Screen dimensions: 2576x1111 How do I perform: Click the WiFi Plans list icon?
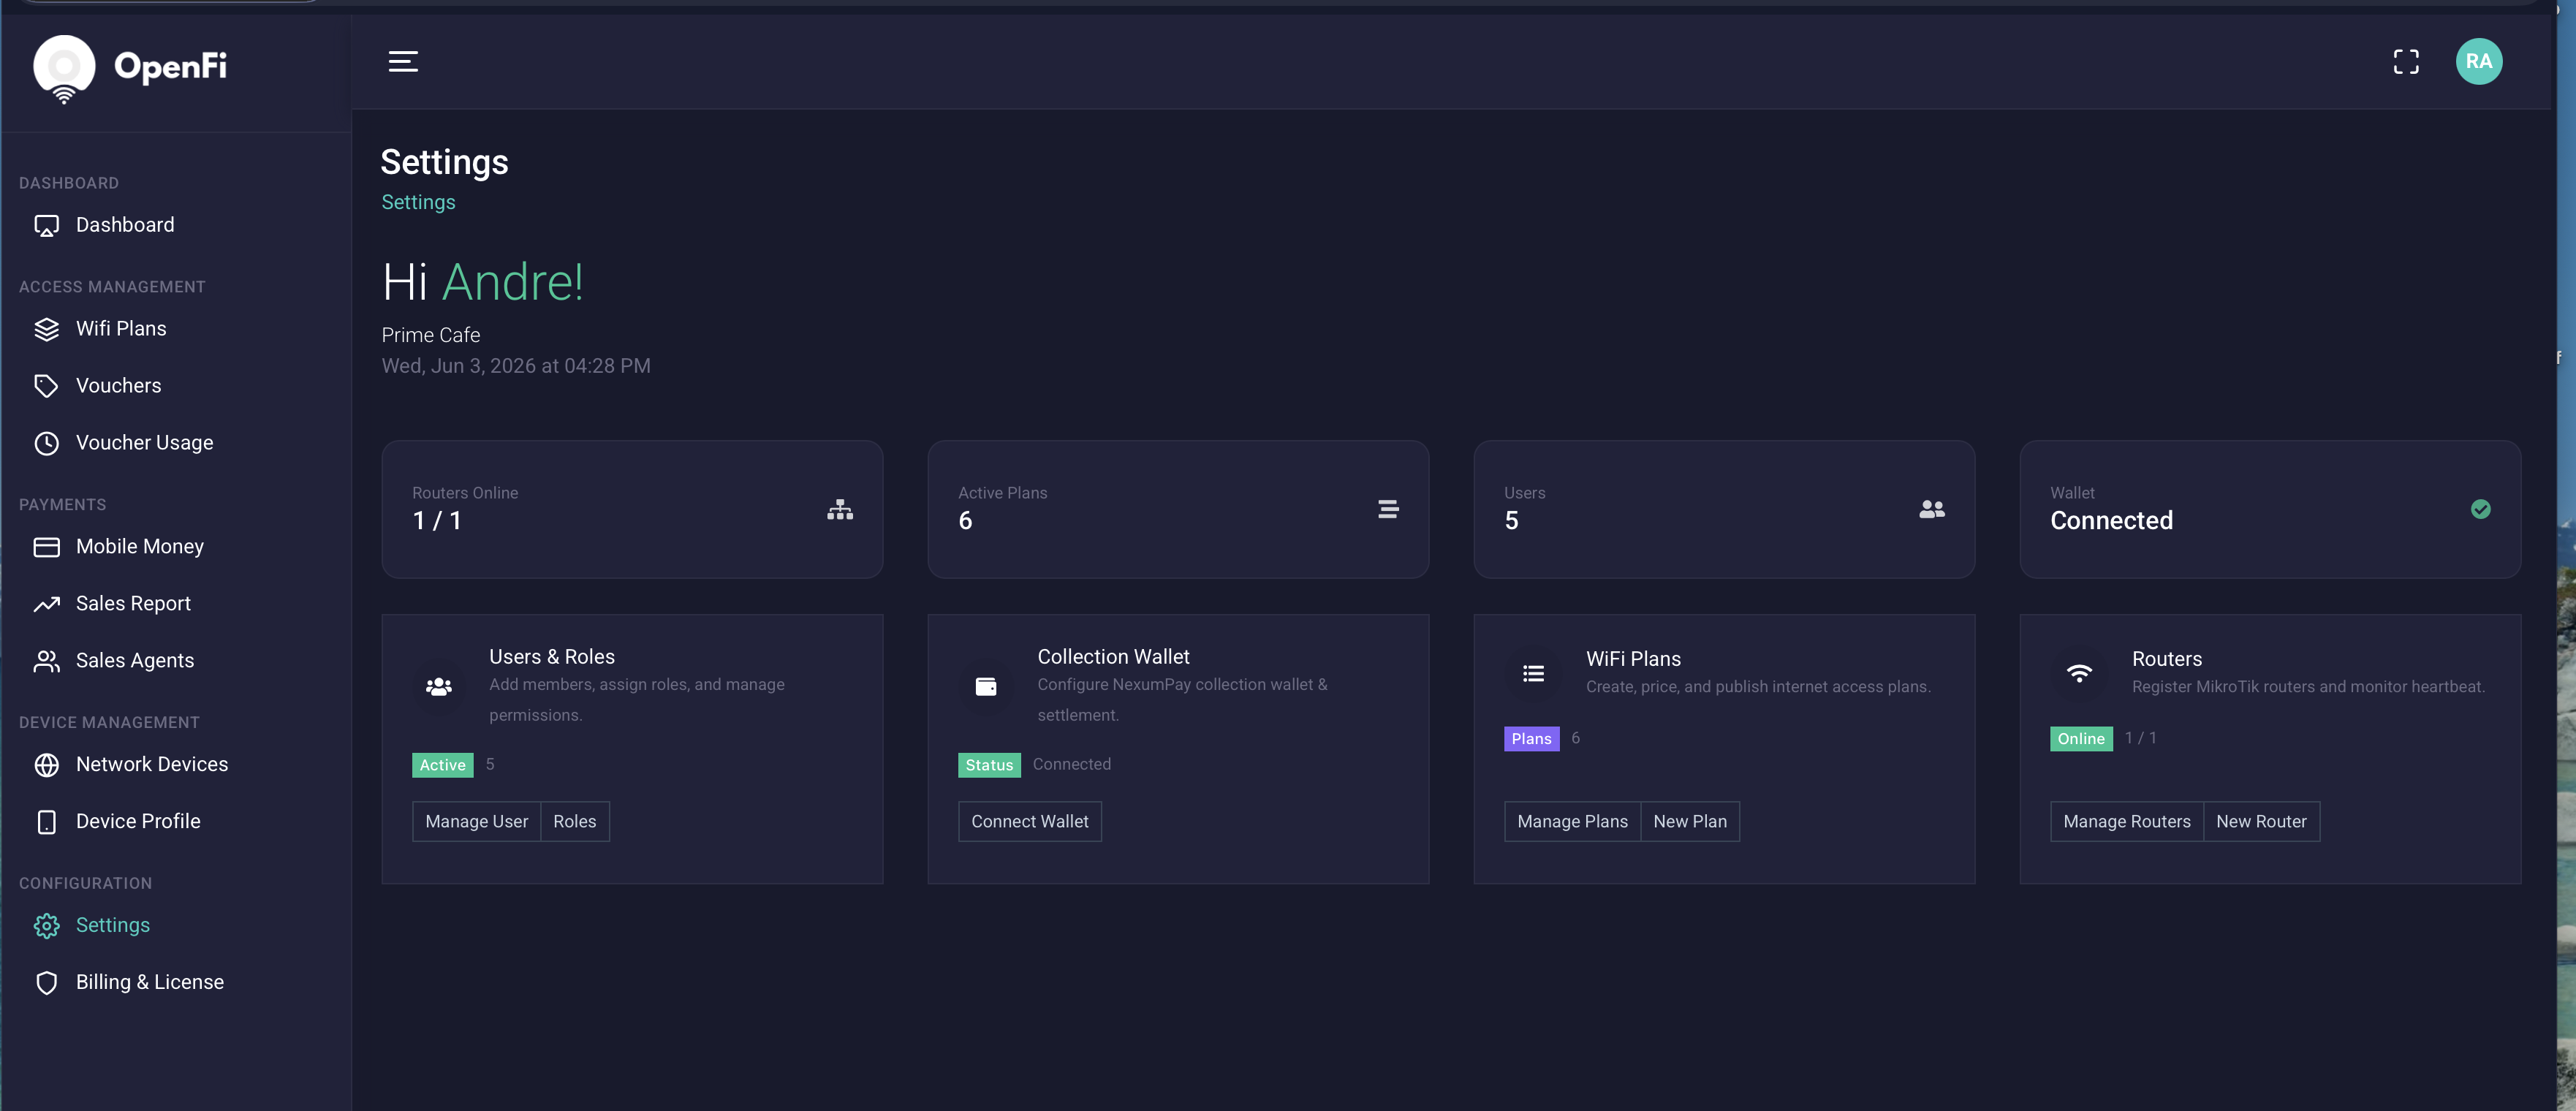tap(1533, 673)
